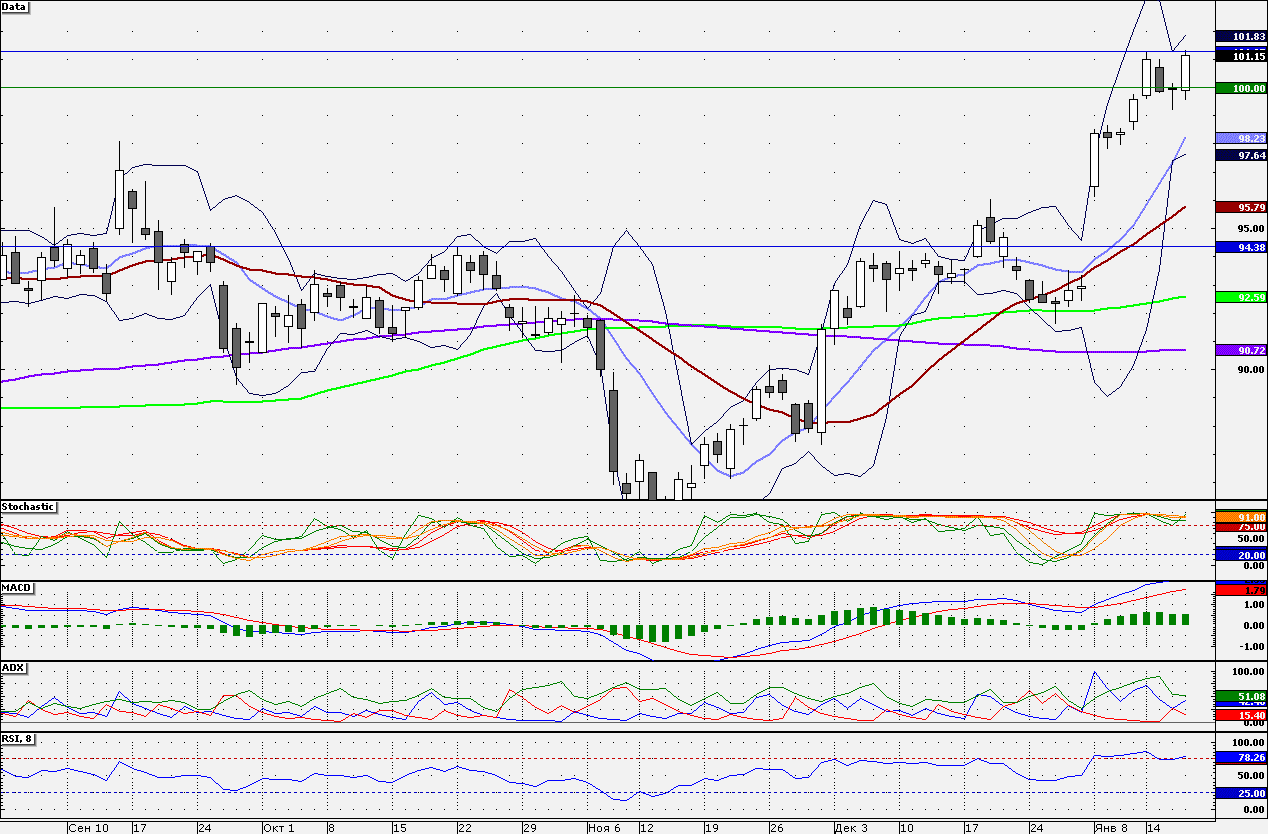This screenshot has width=1268, height=834.
Task: Click the date label 14 on time axis
Action: (1153, 828)
